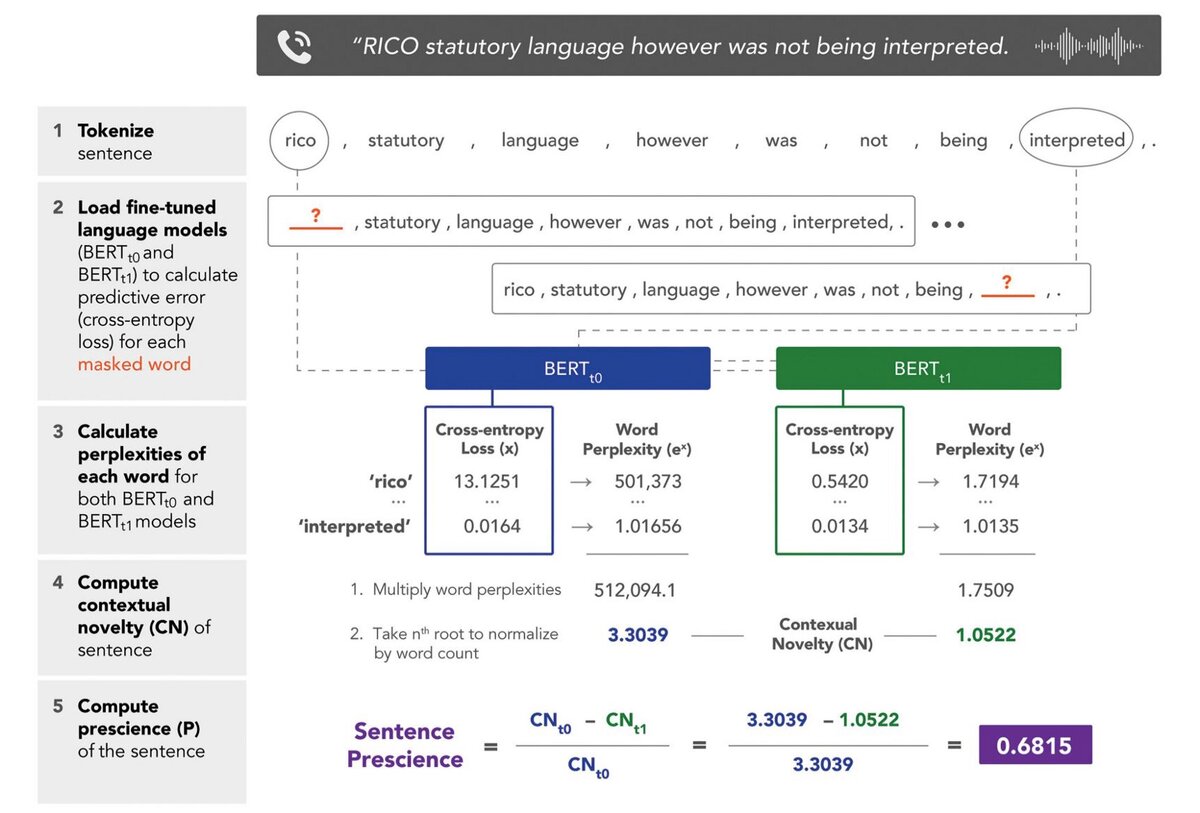Image resolution: width=1200 pixels, height=813 pixels.
Task: Click the 0.0164 loss value
Action: 492,526
